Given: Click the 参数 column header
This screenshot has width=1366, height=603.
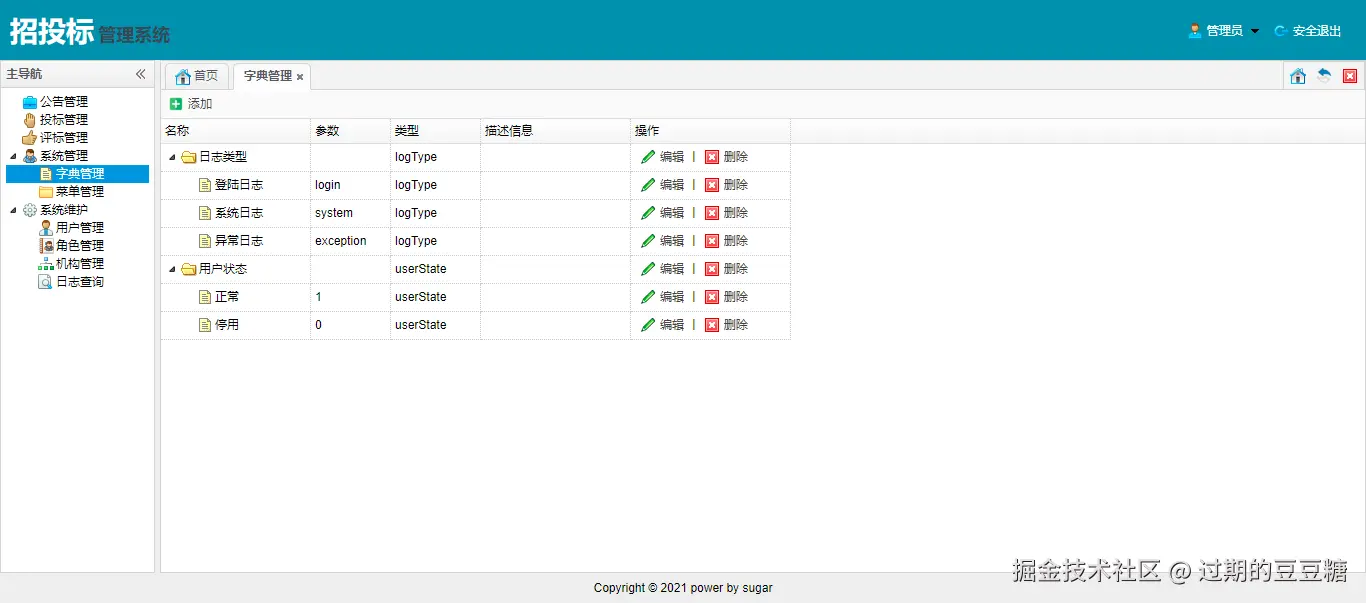Looking at the screenshot, I should [351, 131].
